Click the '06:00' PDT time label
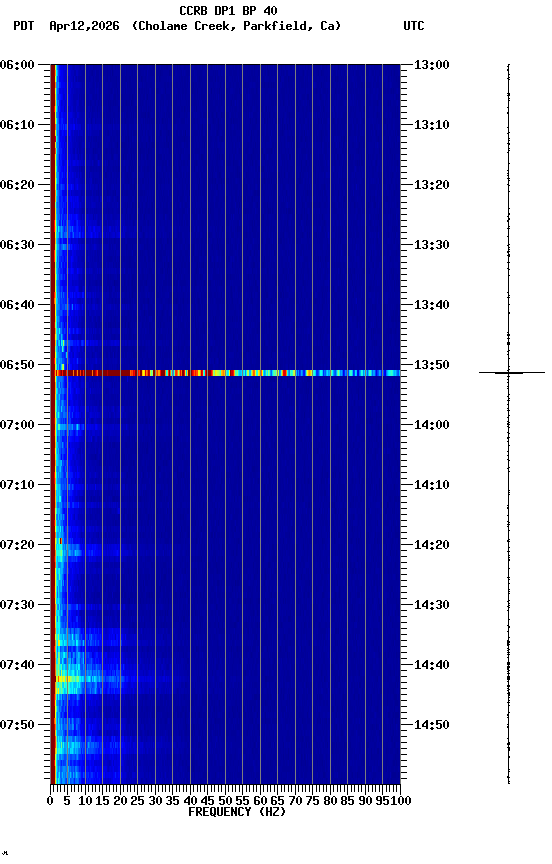The height and width of the screenshot is (864, 552). point(17,64)
